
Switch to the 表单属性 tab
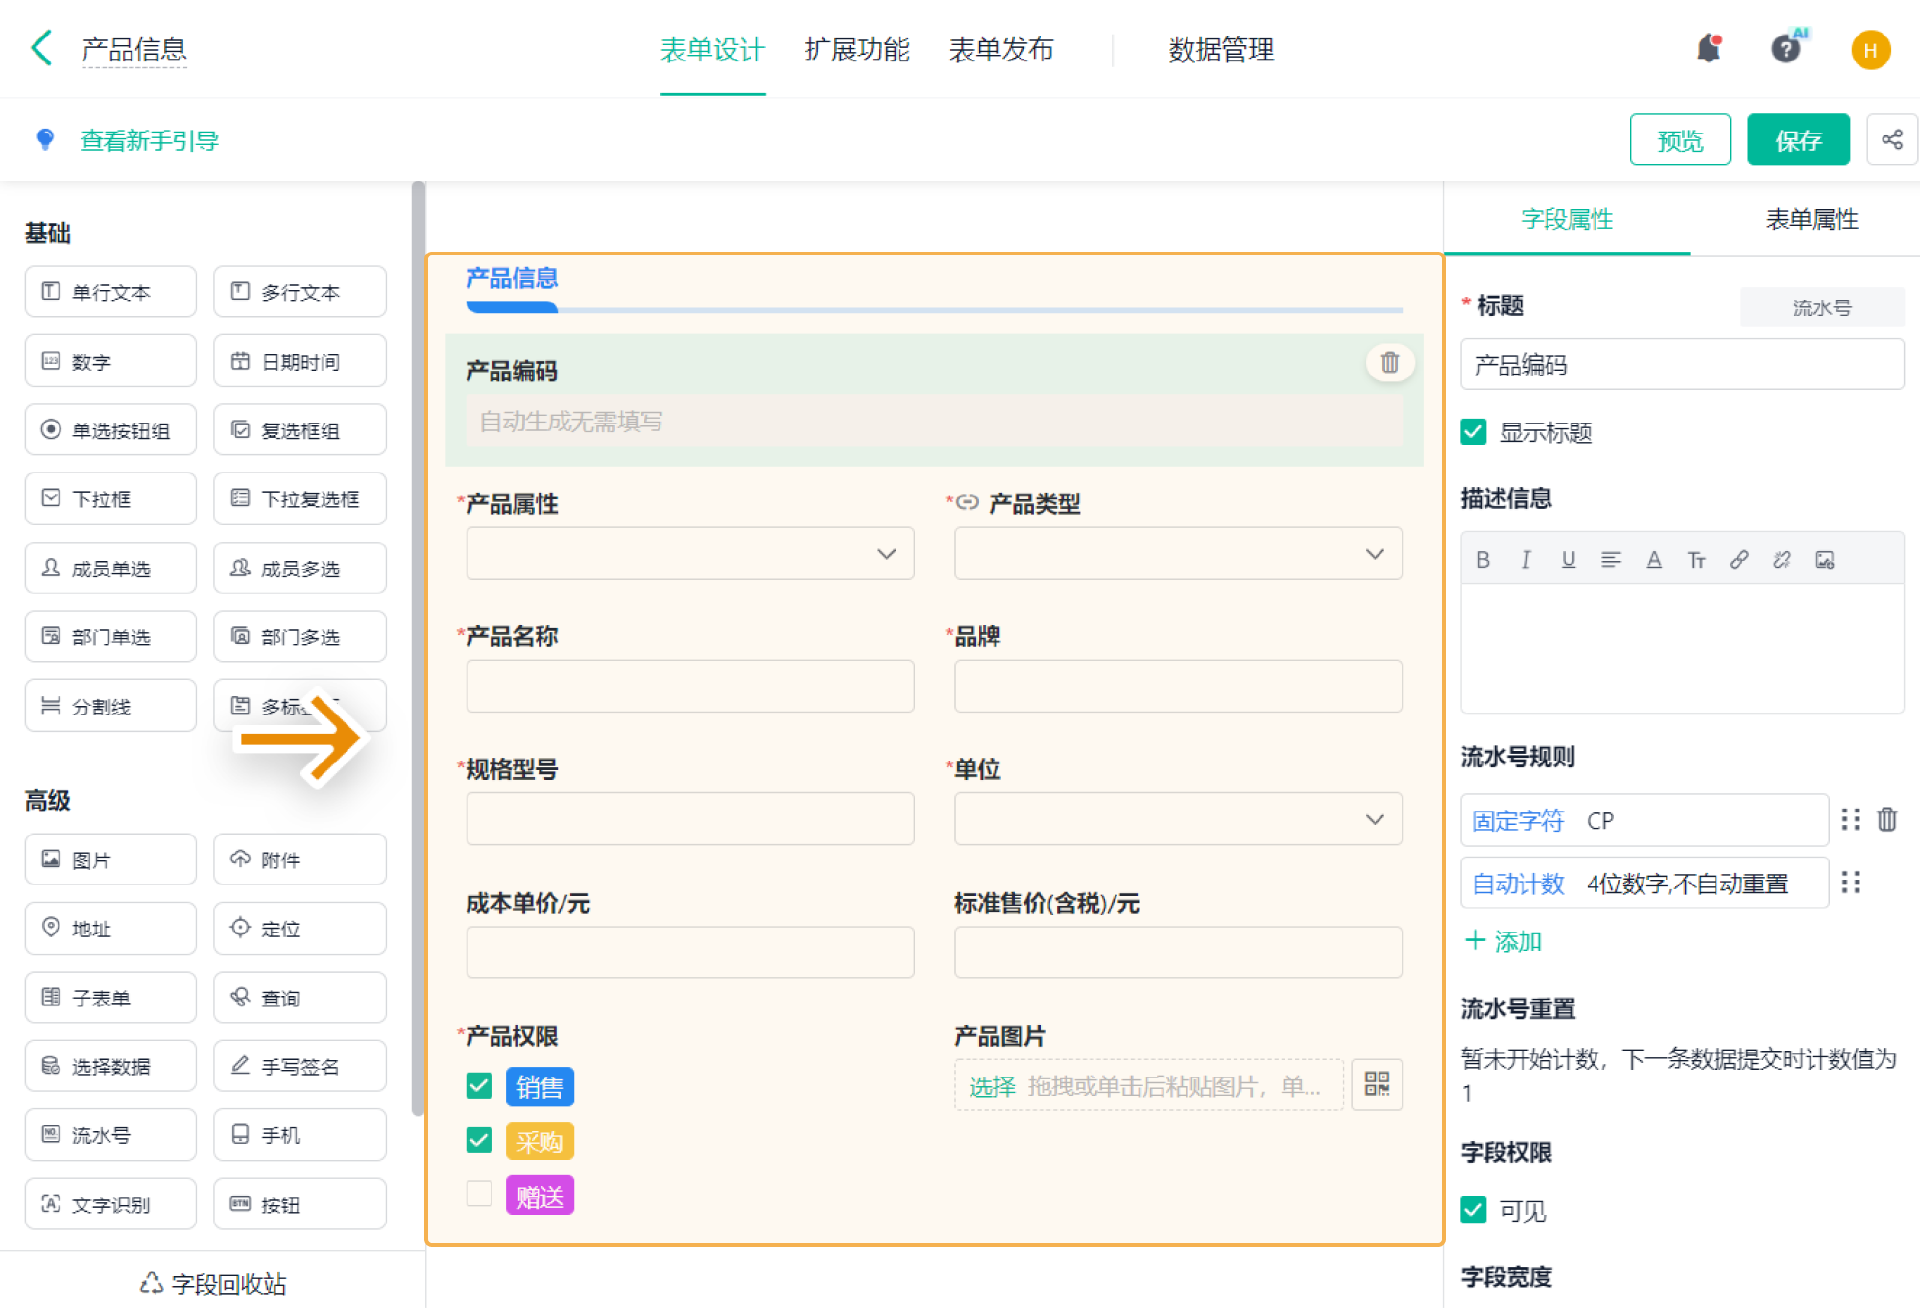click(1811, 220)
